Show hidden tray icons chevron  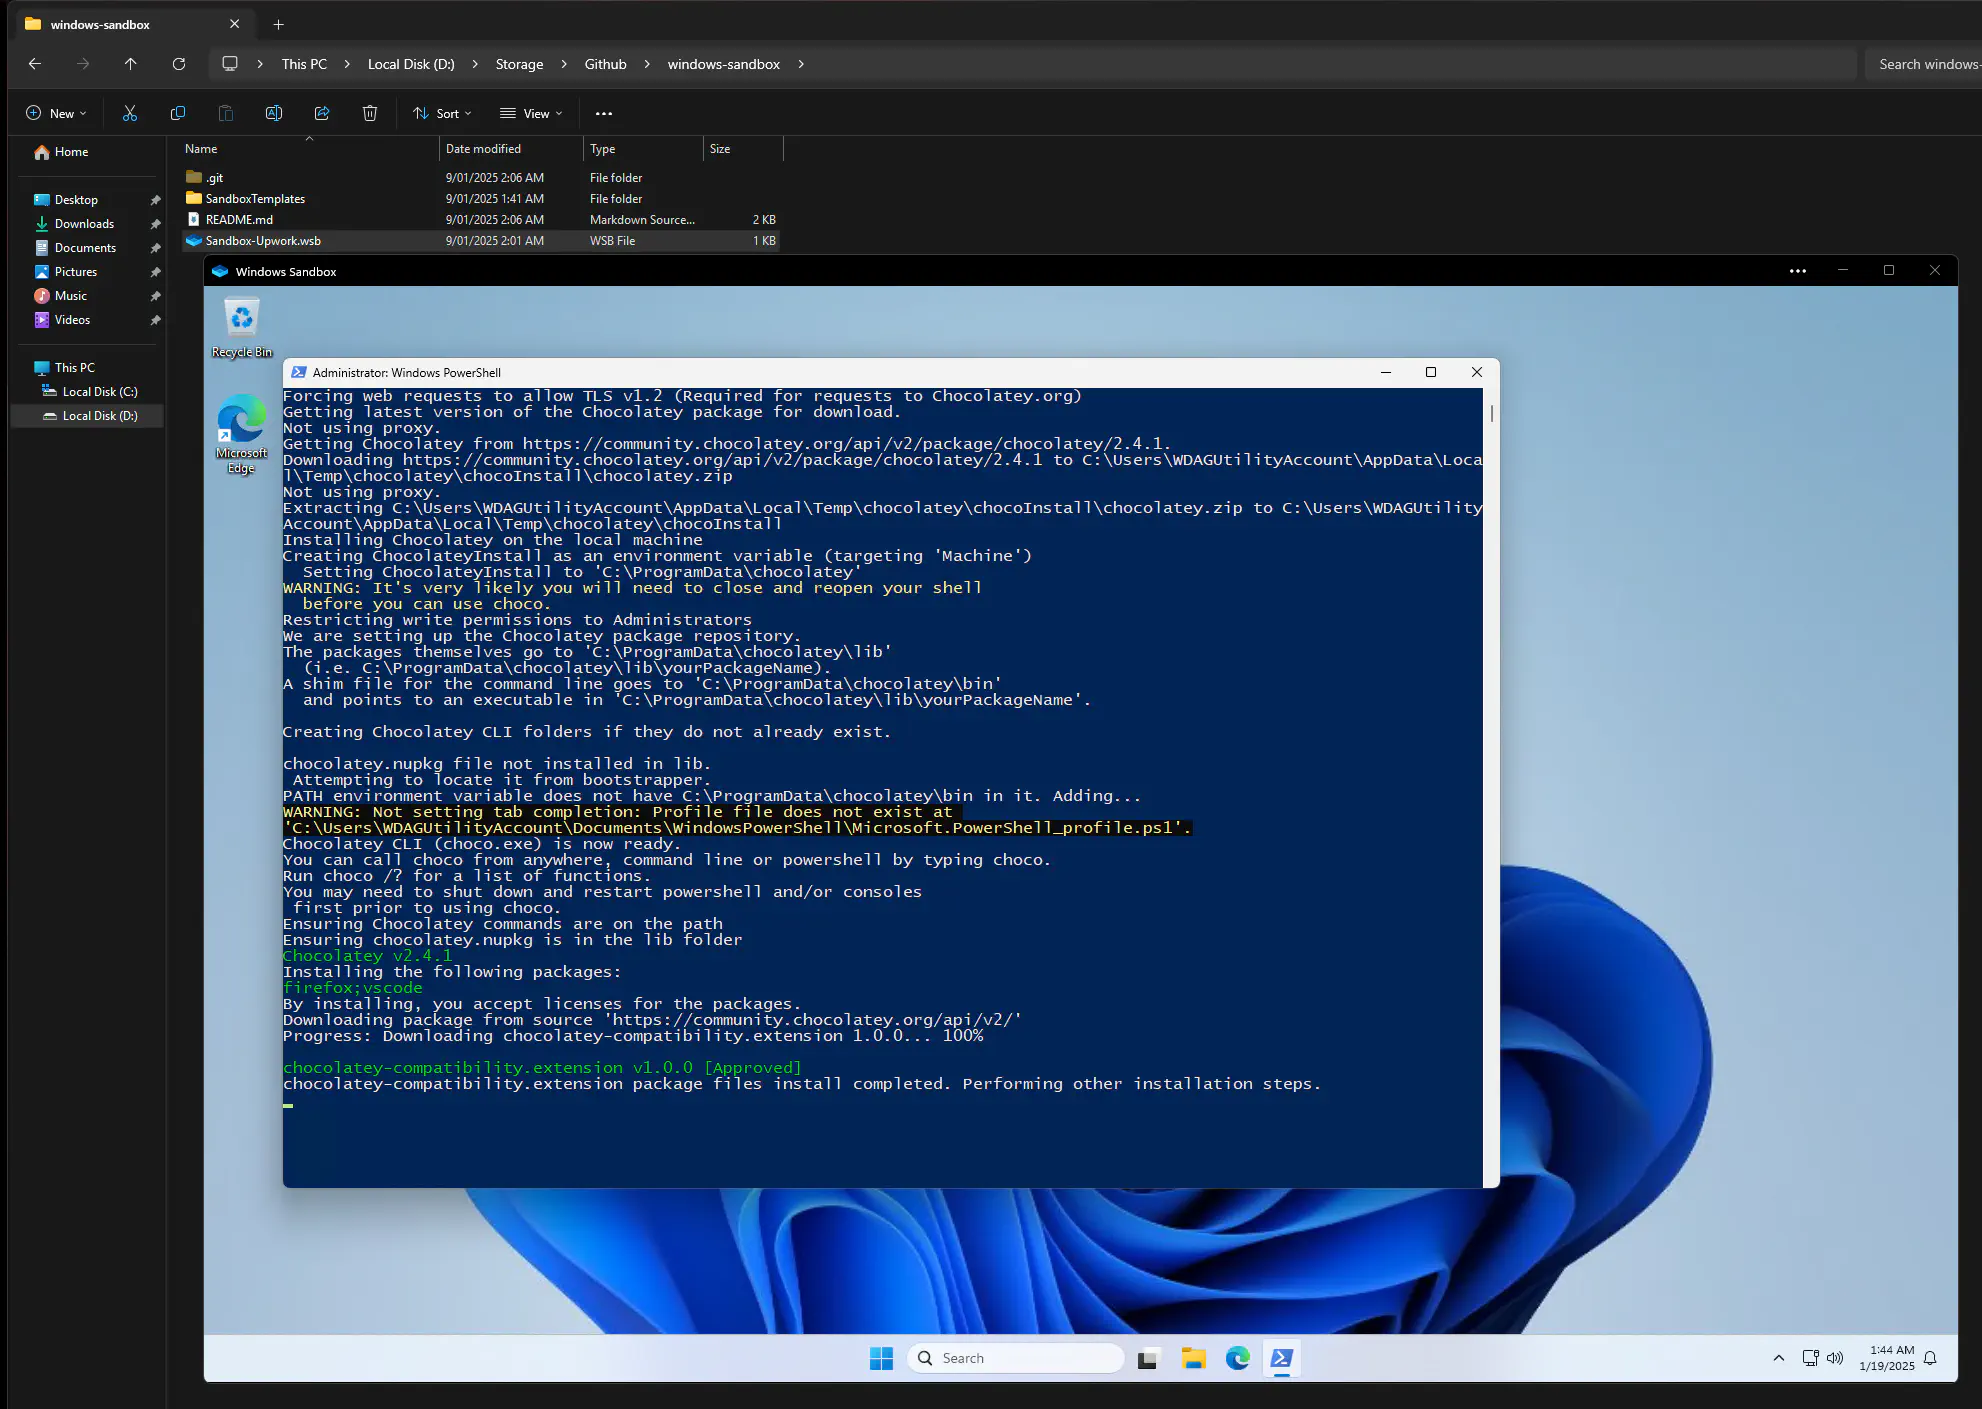point(1778,1358)
